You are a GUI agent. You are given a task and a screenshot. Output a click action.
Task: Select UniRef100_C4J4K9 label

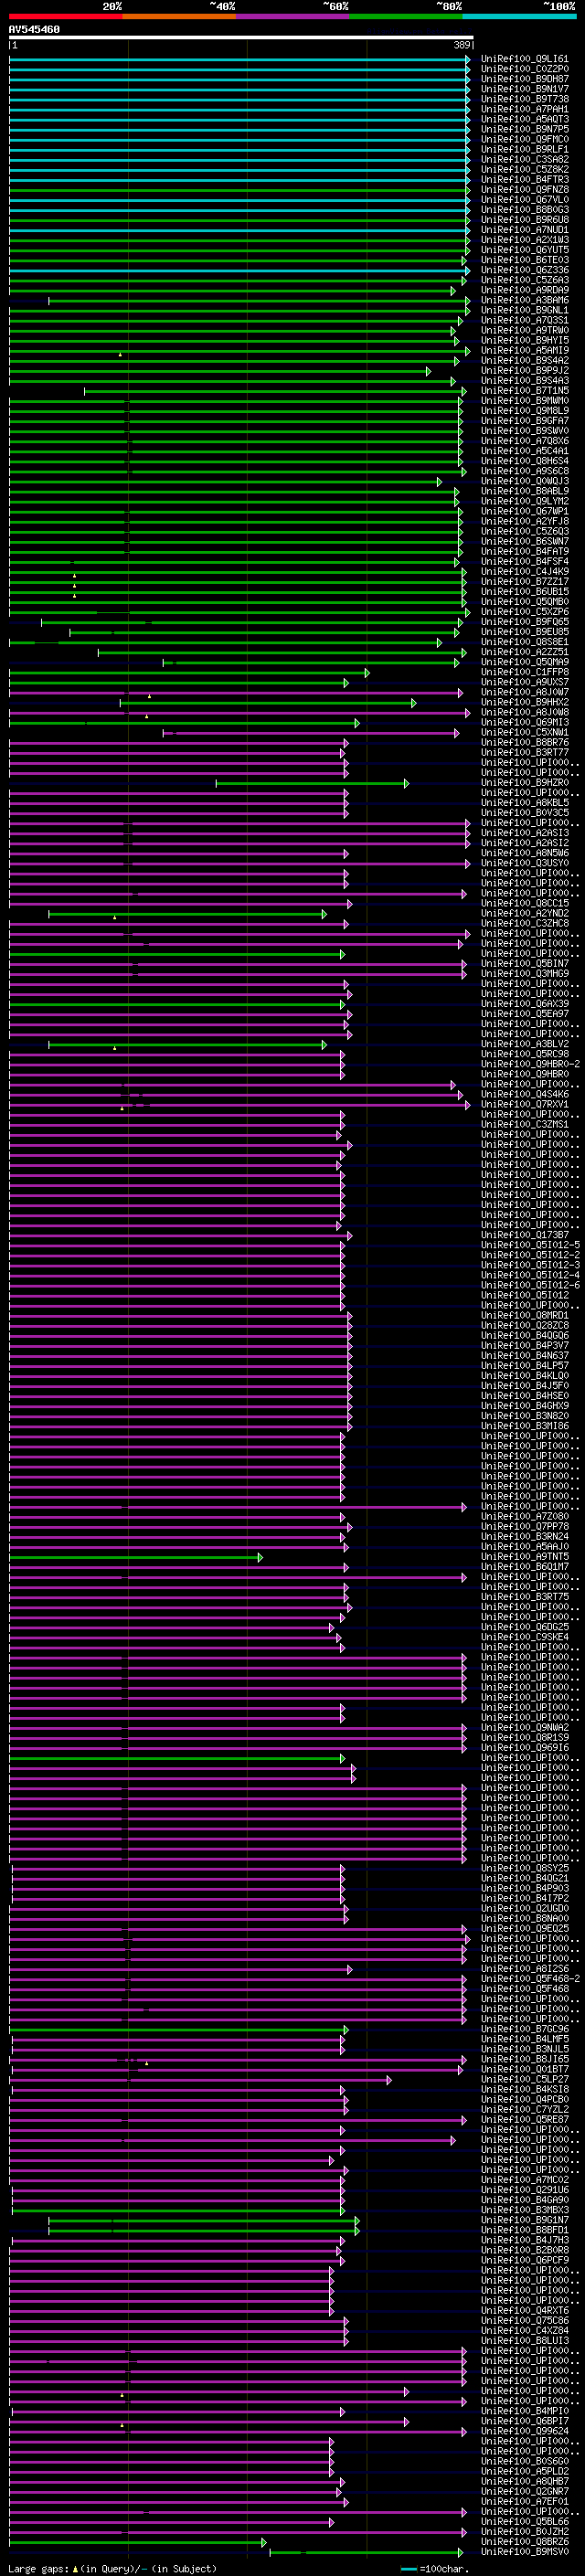click(x=525, y=572)
